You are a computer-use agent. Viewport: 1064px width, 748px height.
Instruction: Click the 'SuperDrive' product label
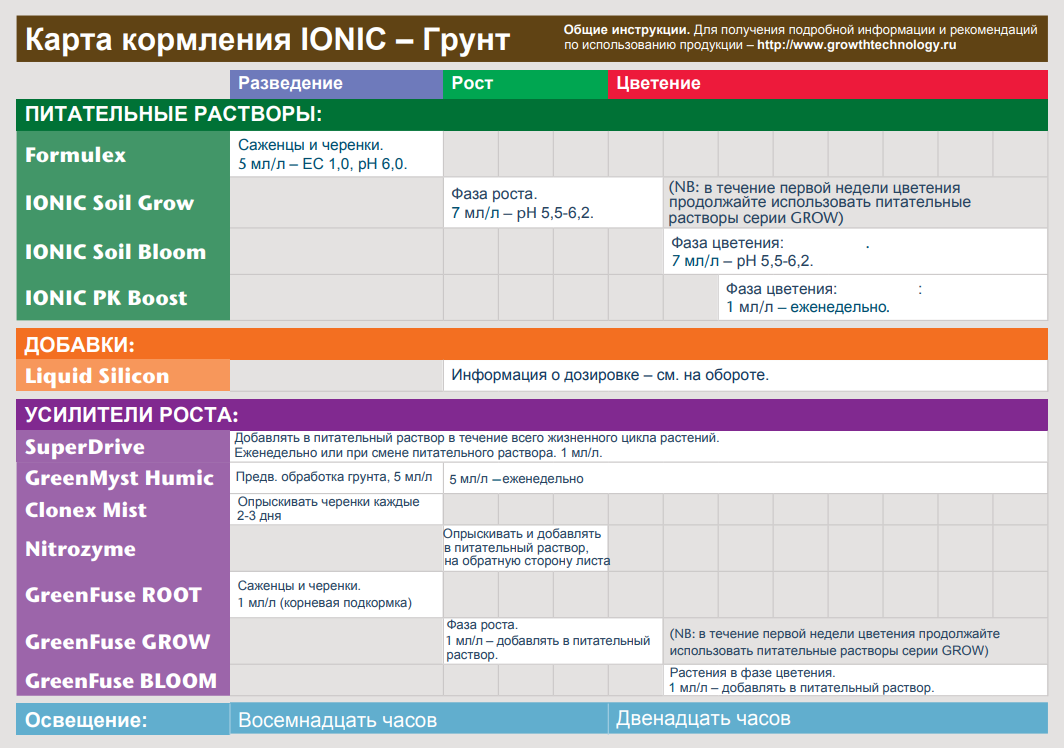click(85, 447)
